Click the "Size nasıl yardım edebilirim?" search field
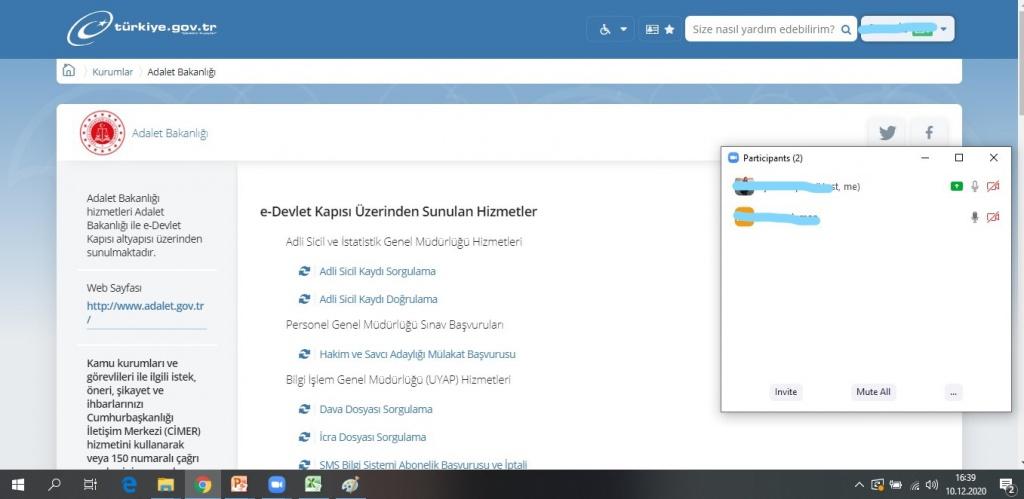This screenshot has width=1024, height=499. point(763,30)
